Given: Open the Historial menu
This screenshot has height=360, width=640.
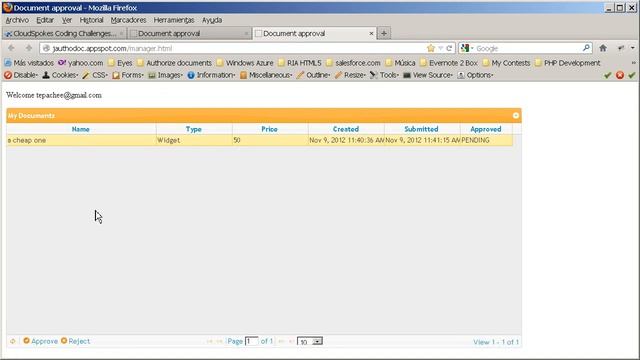Looking at the screenshot, I should point(91,20).
